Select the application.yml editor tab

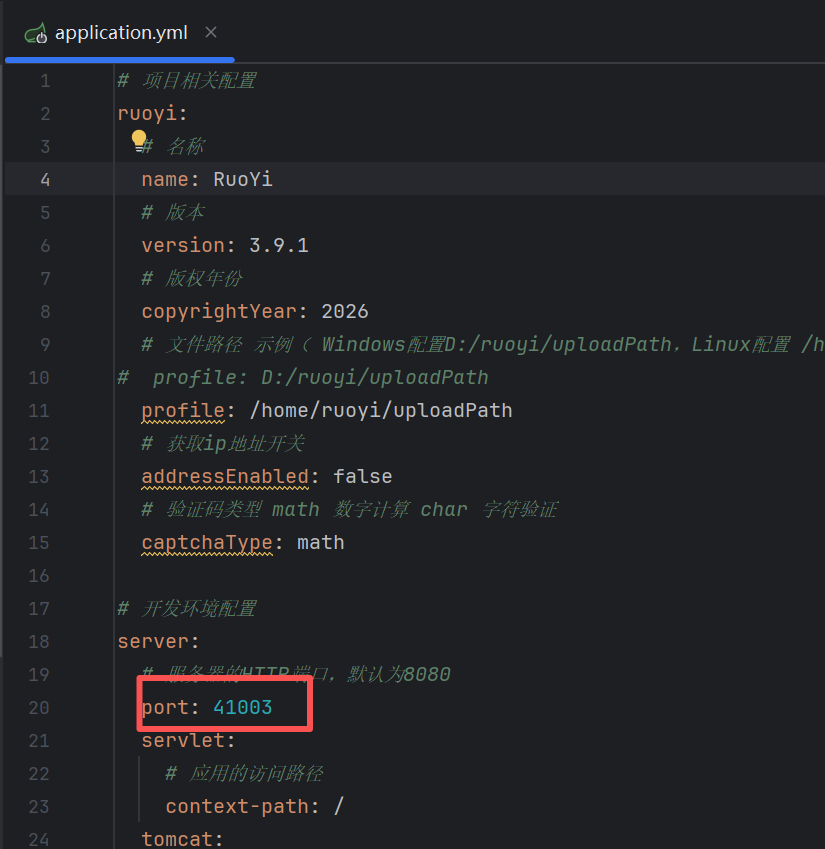coord(120,33)
